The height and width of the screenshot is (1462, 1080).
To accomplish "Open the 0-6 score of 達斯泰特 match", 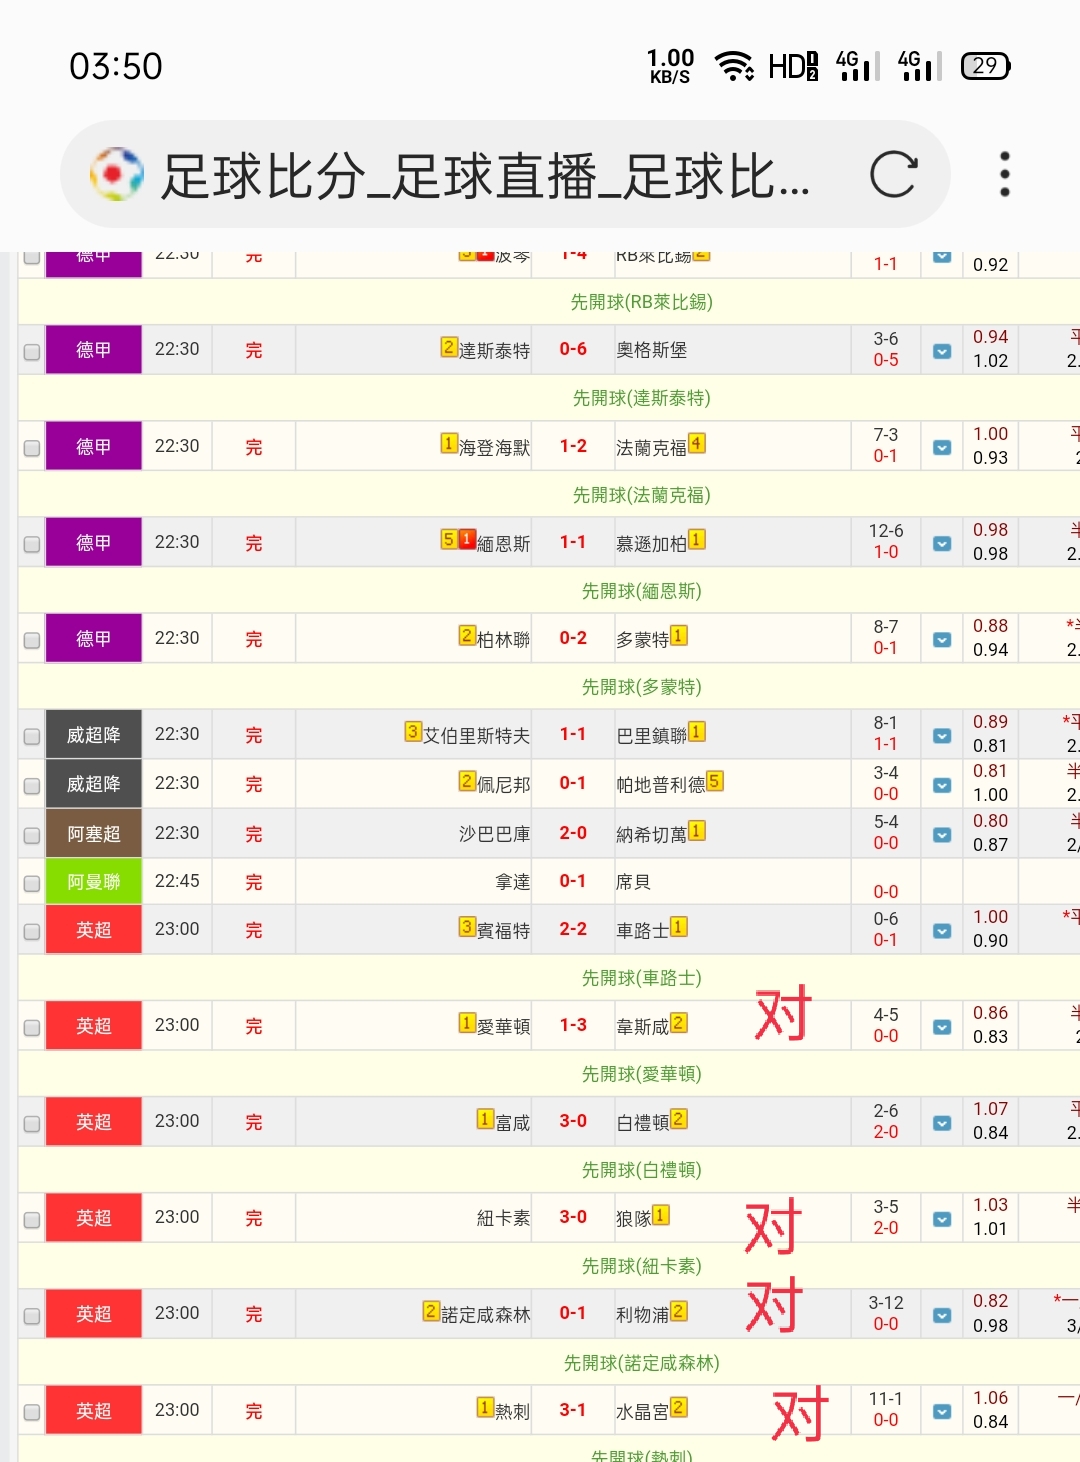I will 573,349.
